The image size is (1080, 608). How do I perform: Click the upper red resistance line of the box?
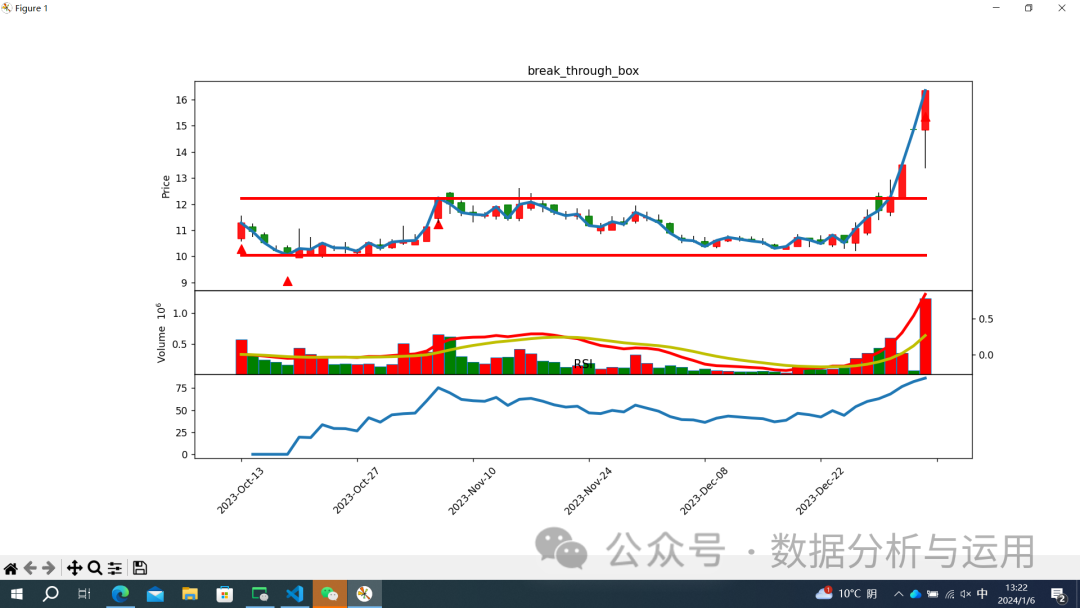[583, 198]
